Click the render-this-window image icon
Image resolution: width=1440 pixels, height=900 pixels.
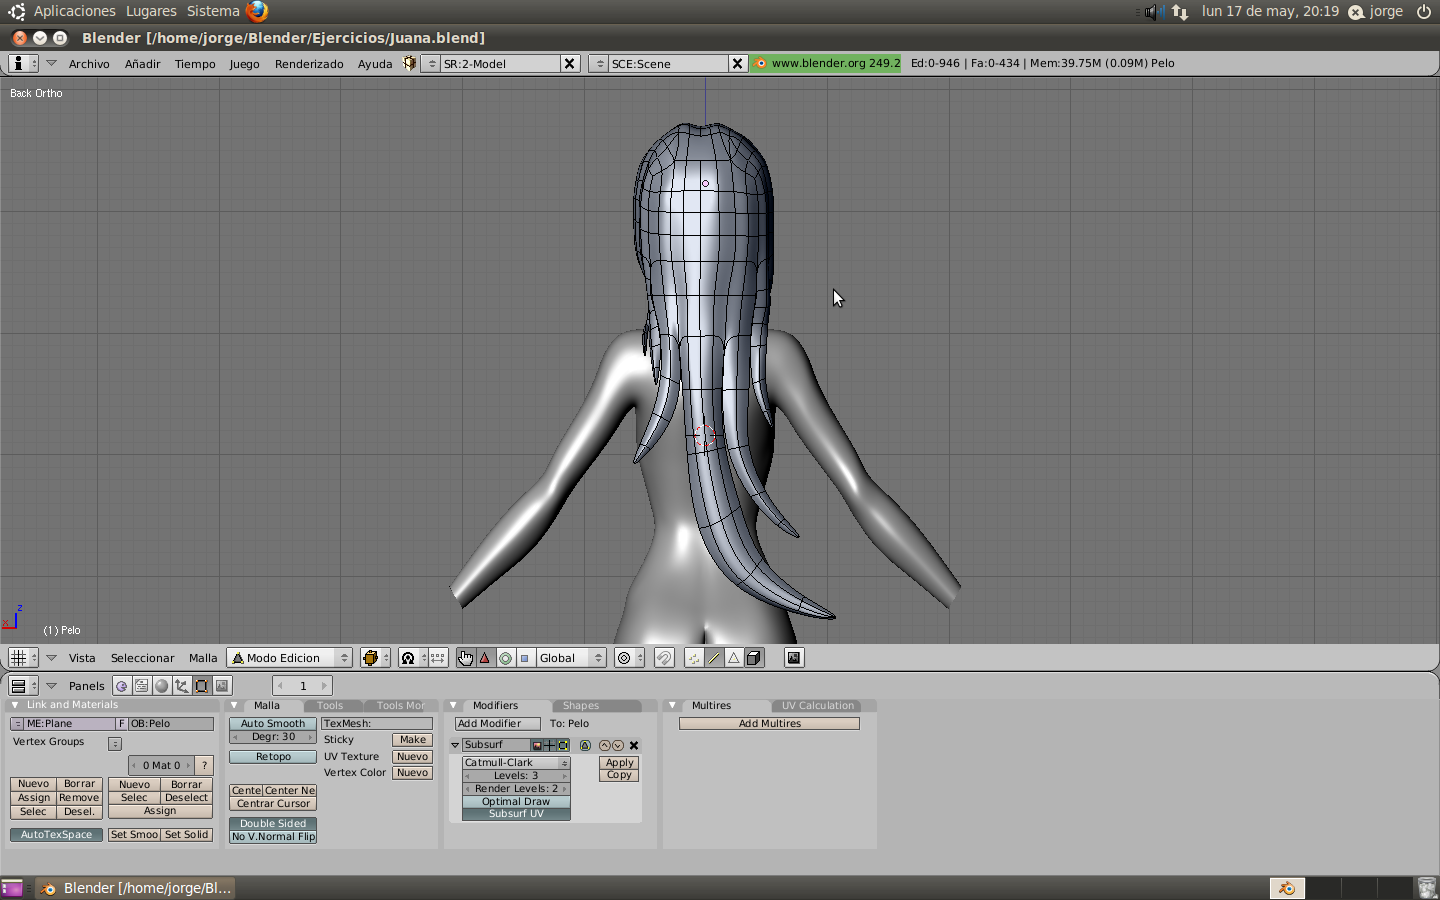coord(794,658)
